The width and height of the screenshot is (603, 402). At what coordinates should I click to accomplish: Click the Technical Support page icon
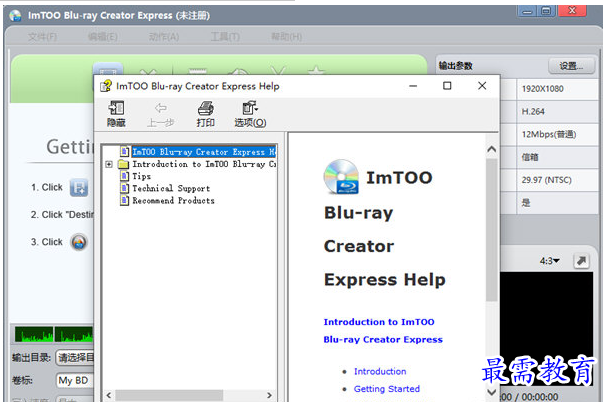[124, 188]
